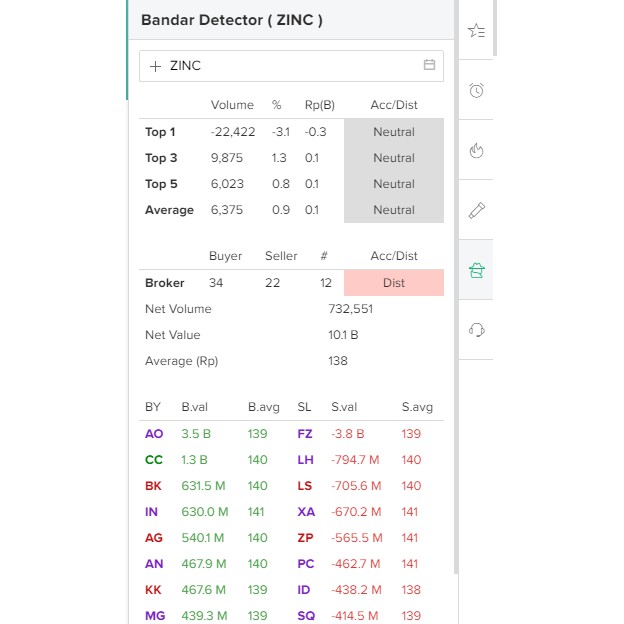Select seller broker code PC
Viewport: 624px width, 624px height.
[x=306, y=564]
